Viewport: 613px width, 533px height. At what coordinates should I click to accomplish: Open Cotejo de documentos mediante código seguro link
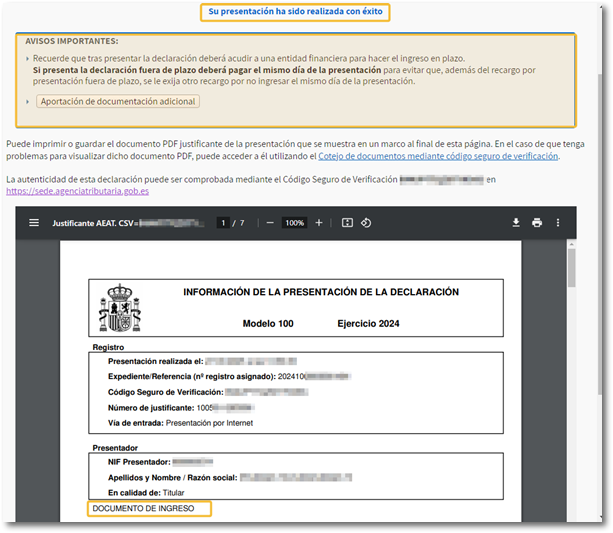[438, 156]
